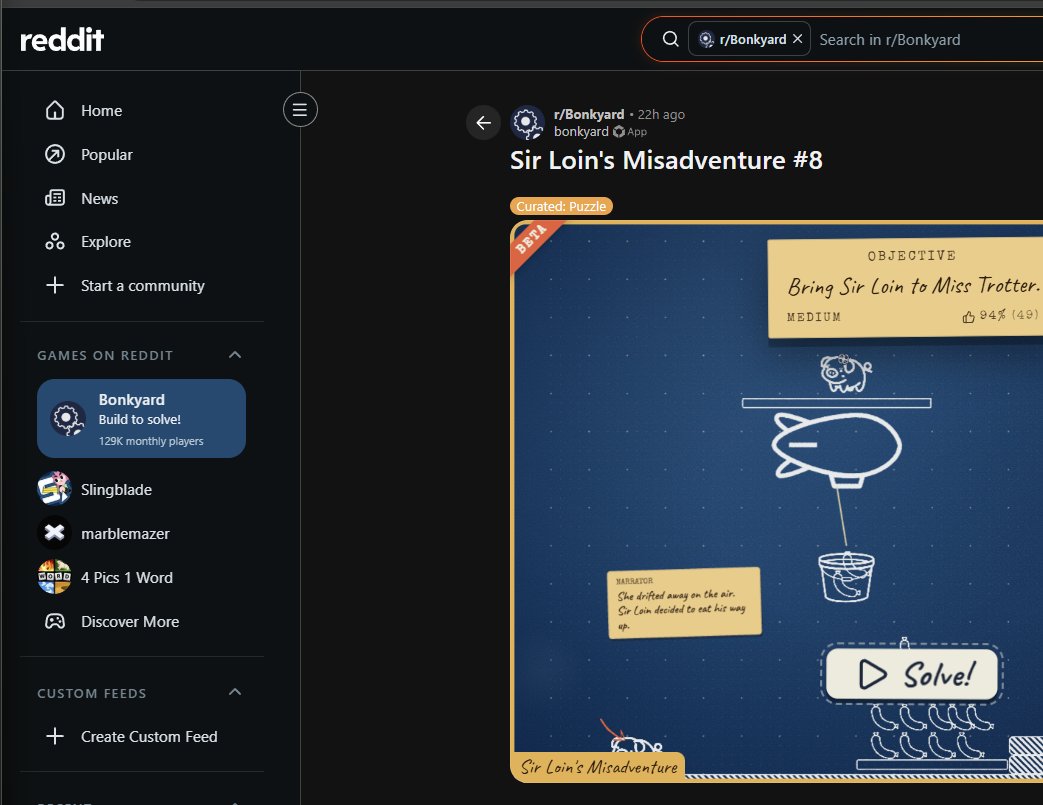Open the Bonkyard featured game card
Screen dimensions: 1043x805
pyautogui.click(x=142, y=418)
